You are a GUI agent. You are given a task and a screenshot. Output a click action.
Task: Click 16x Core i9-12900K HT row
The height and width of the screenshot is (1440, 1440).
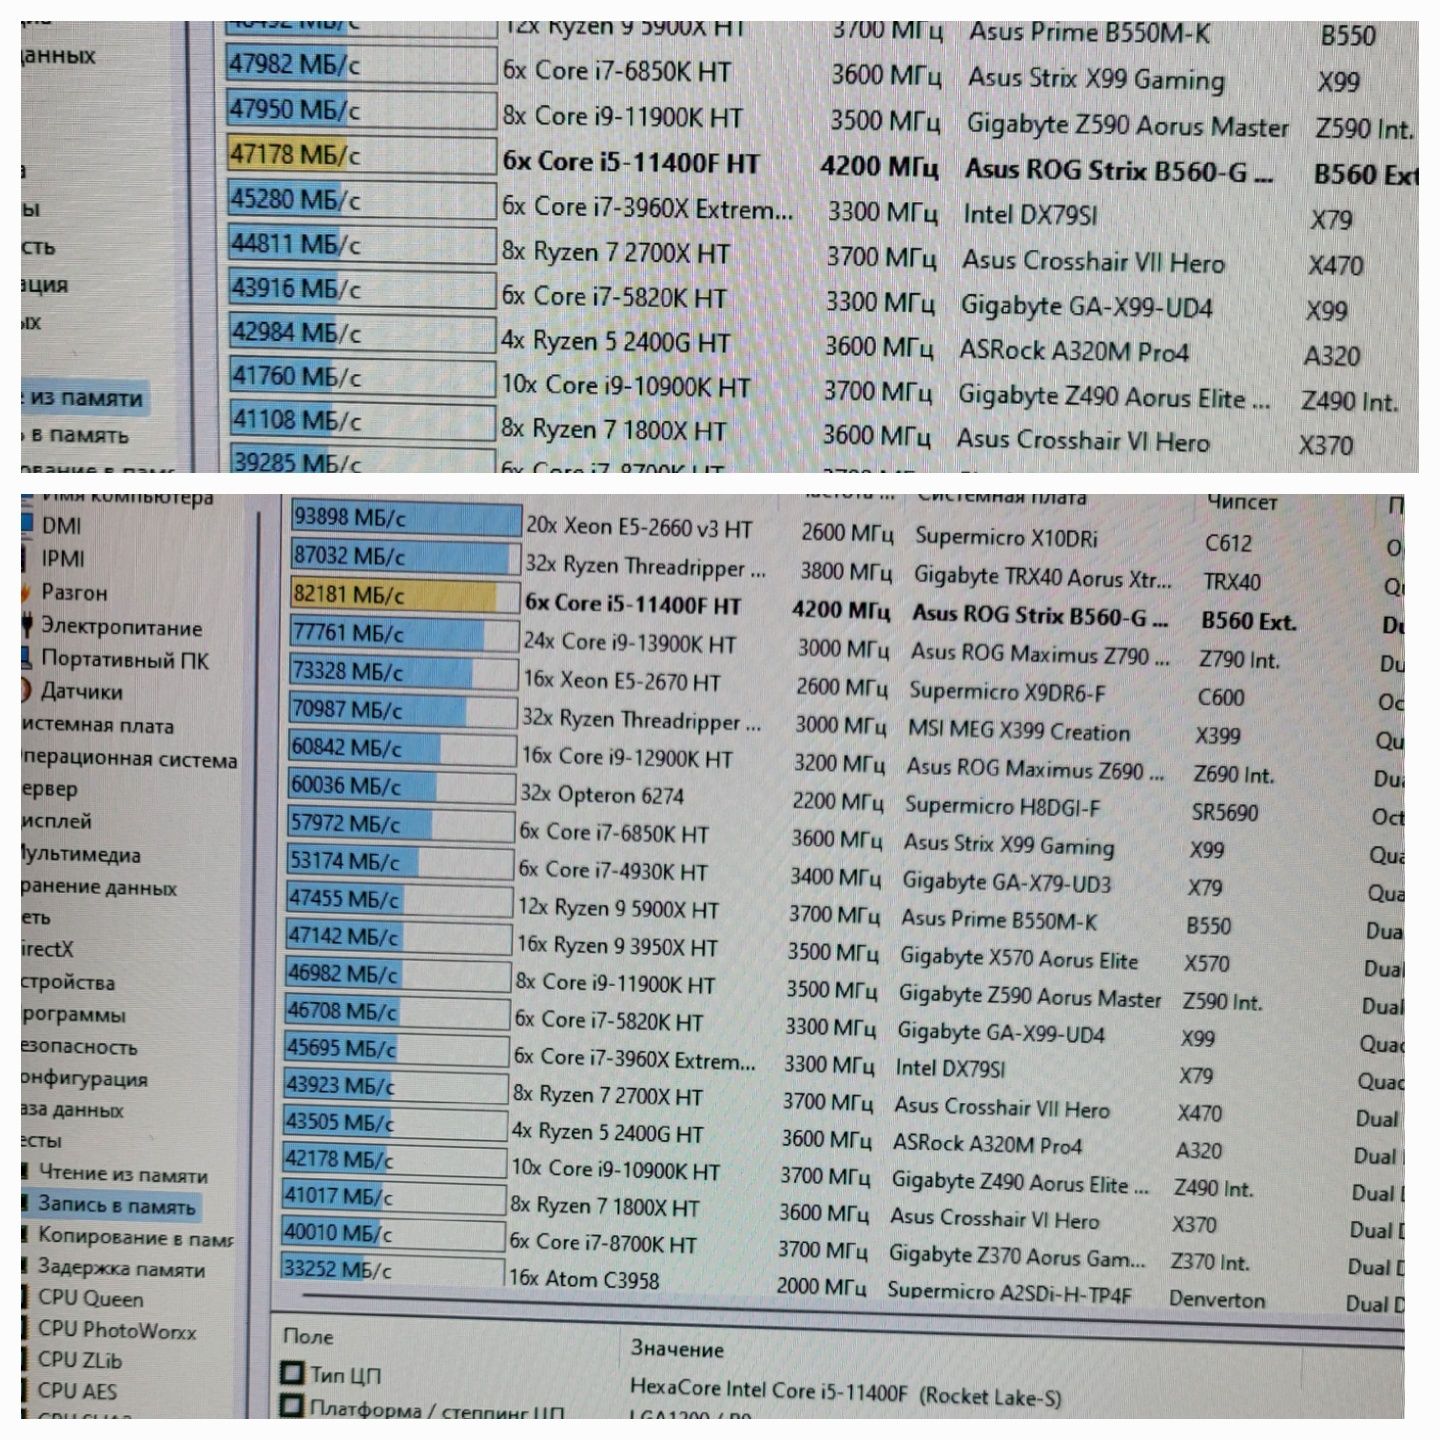pos(627,757)
